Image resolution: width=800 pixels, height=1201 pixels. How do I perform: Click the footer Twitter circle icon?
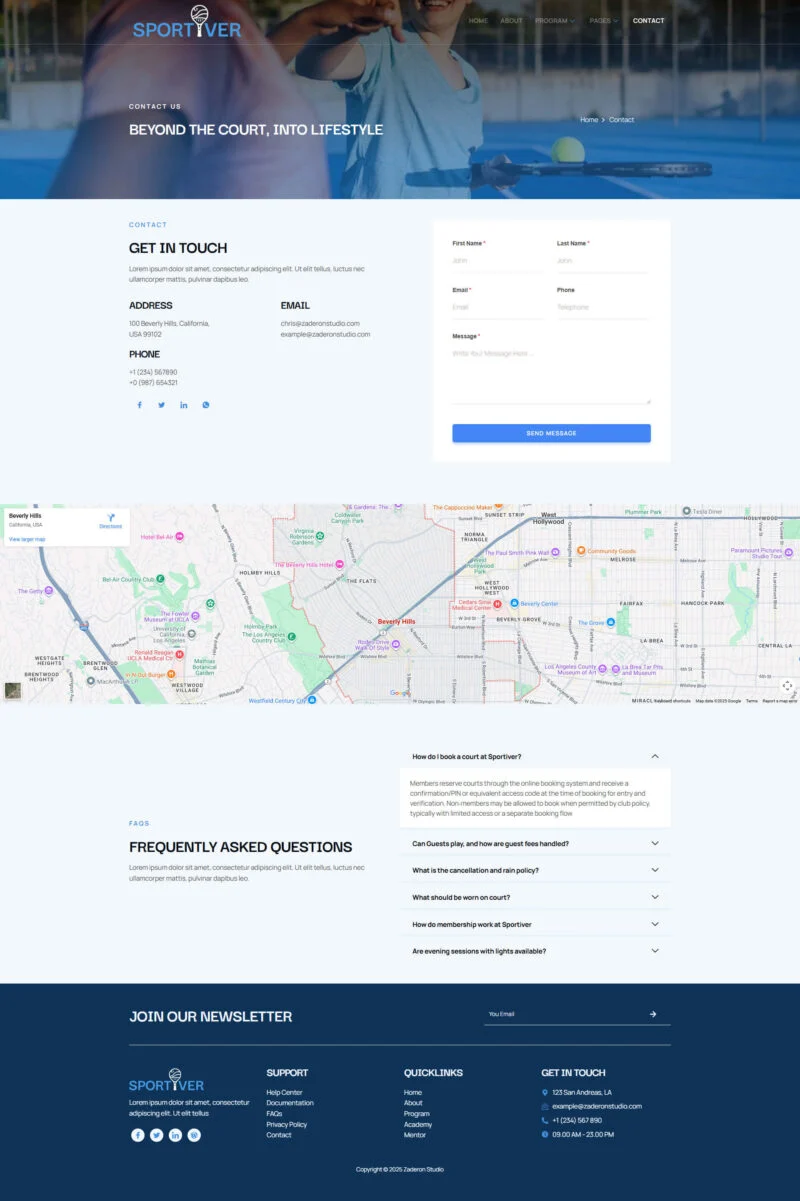click(x=157, y=1135)
